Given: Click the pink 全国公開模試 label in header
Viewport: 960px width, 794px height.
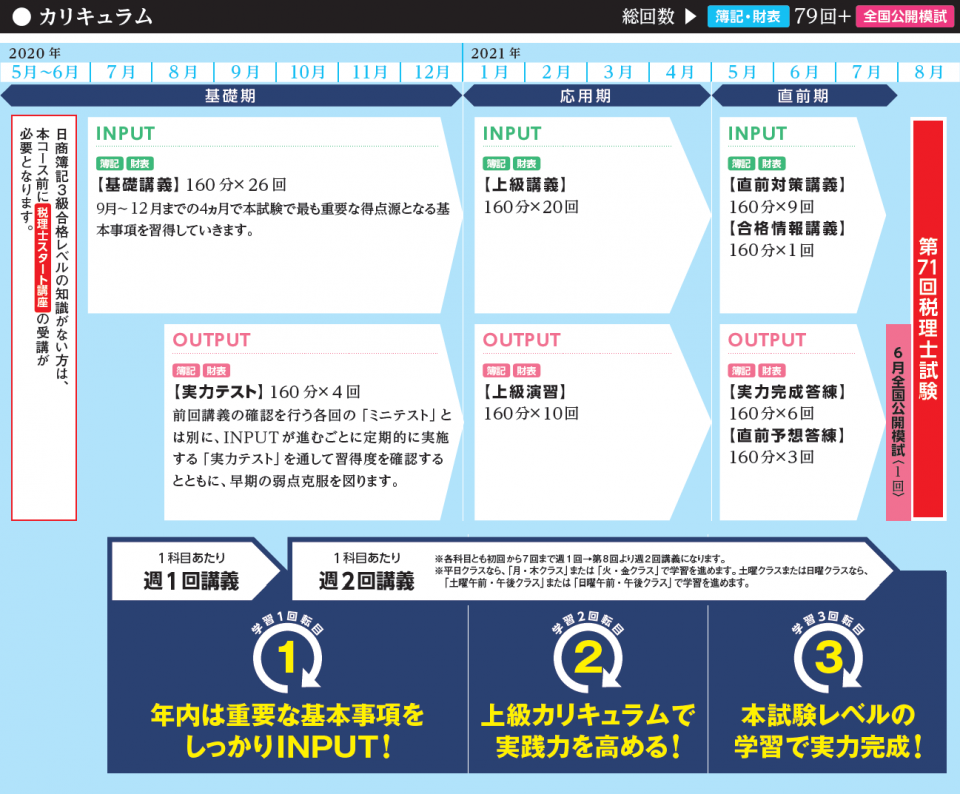Looking at the screenshot, I should (905, 17).
